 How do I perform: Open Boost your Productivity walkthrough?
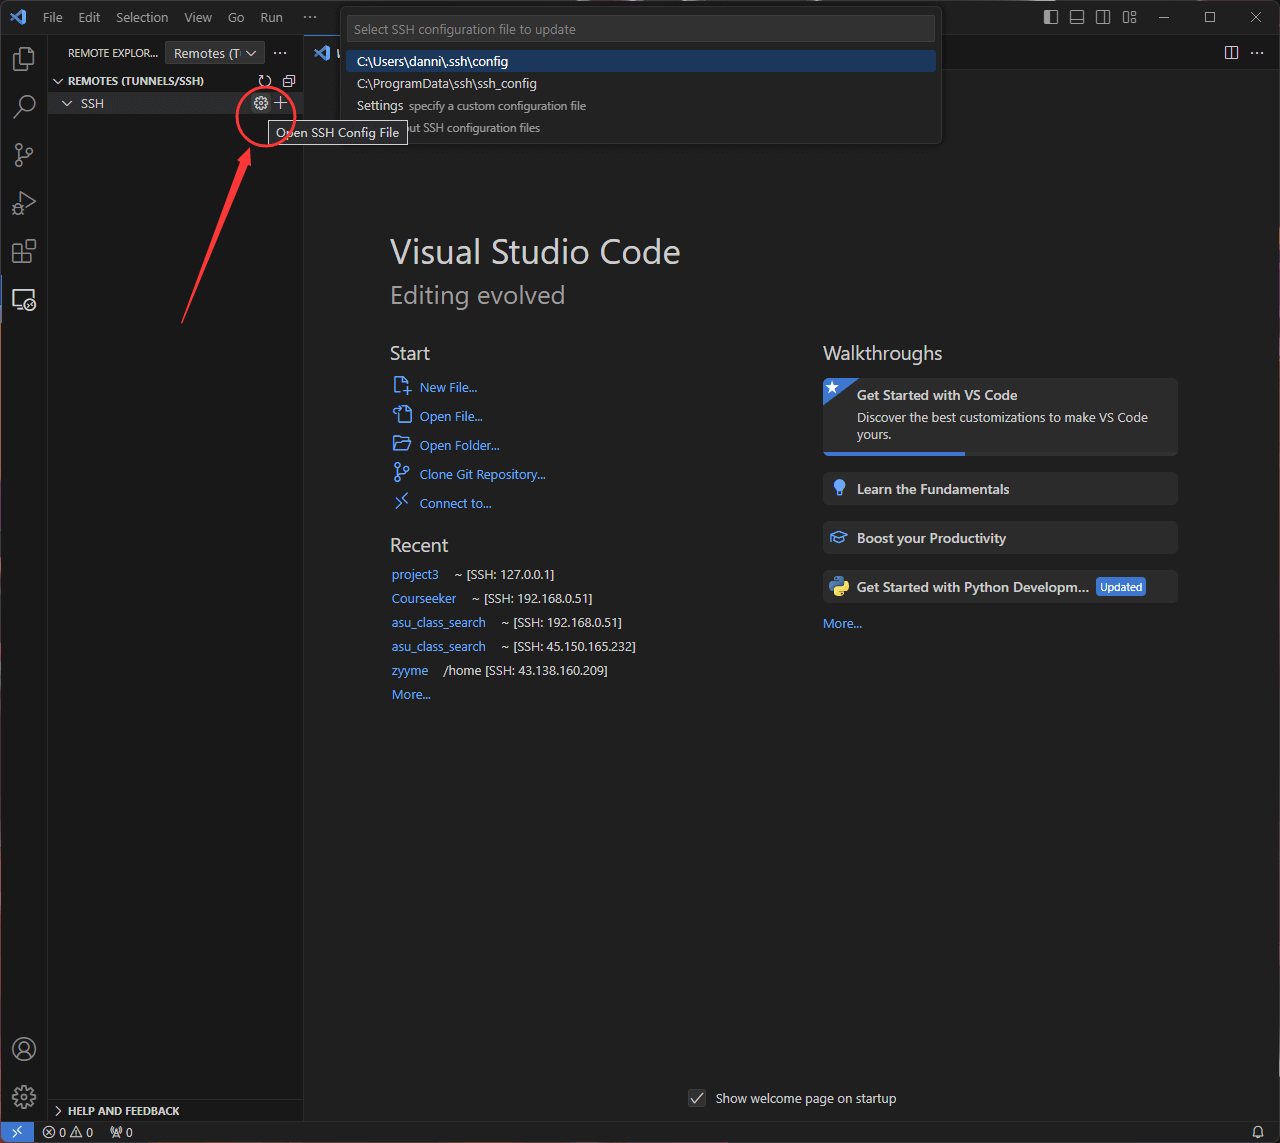point(1000,538)
